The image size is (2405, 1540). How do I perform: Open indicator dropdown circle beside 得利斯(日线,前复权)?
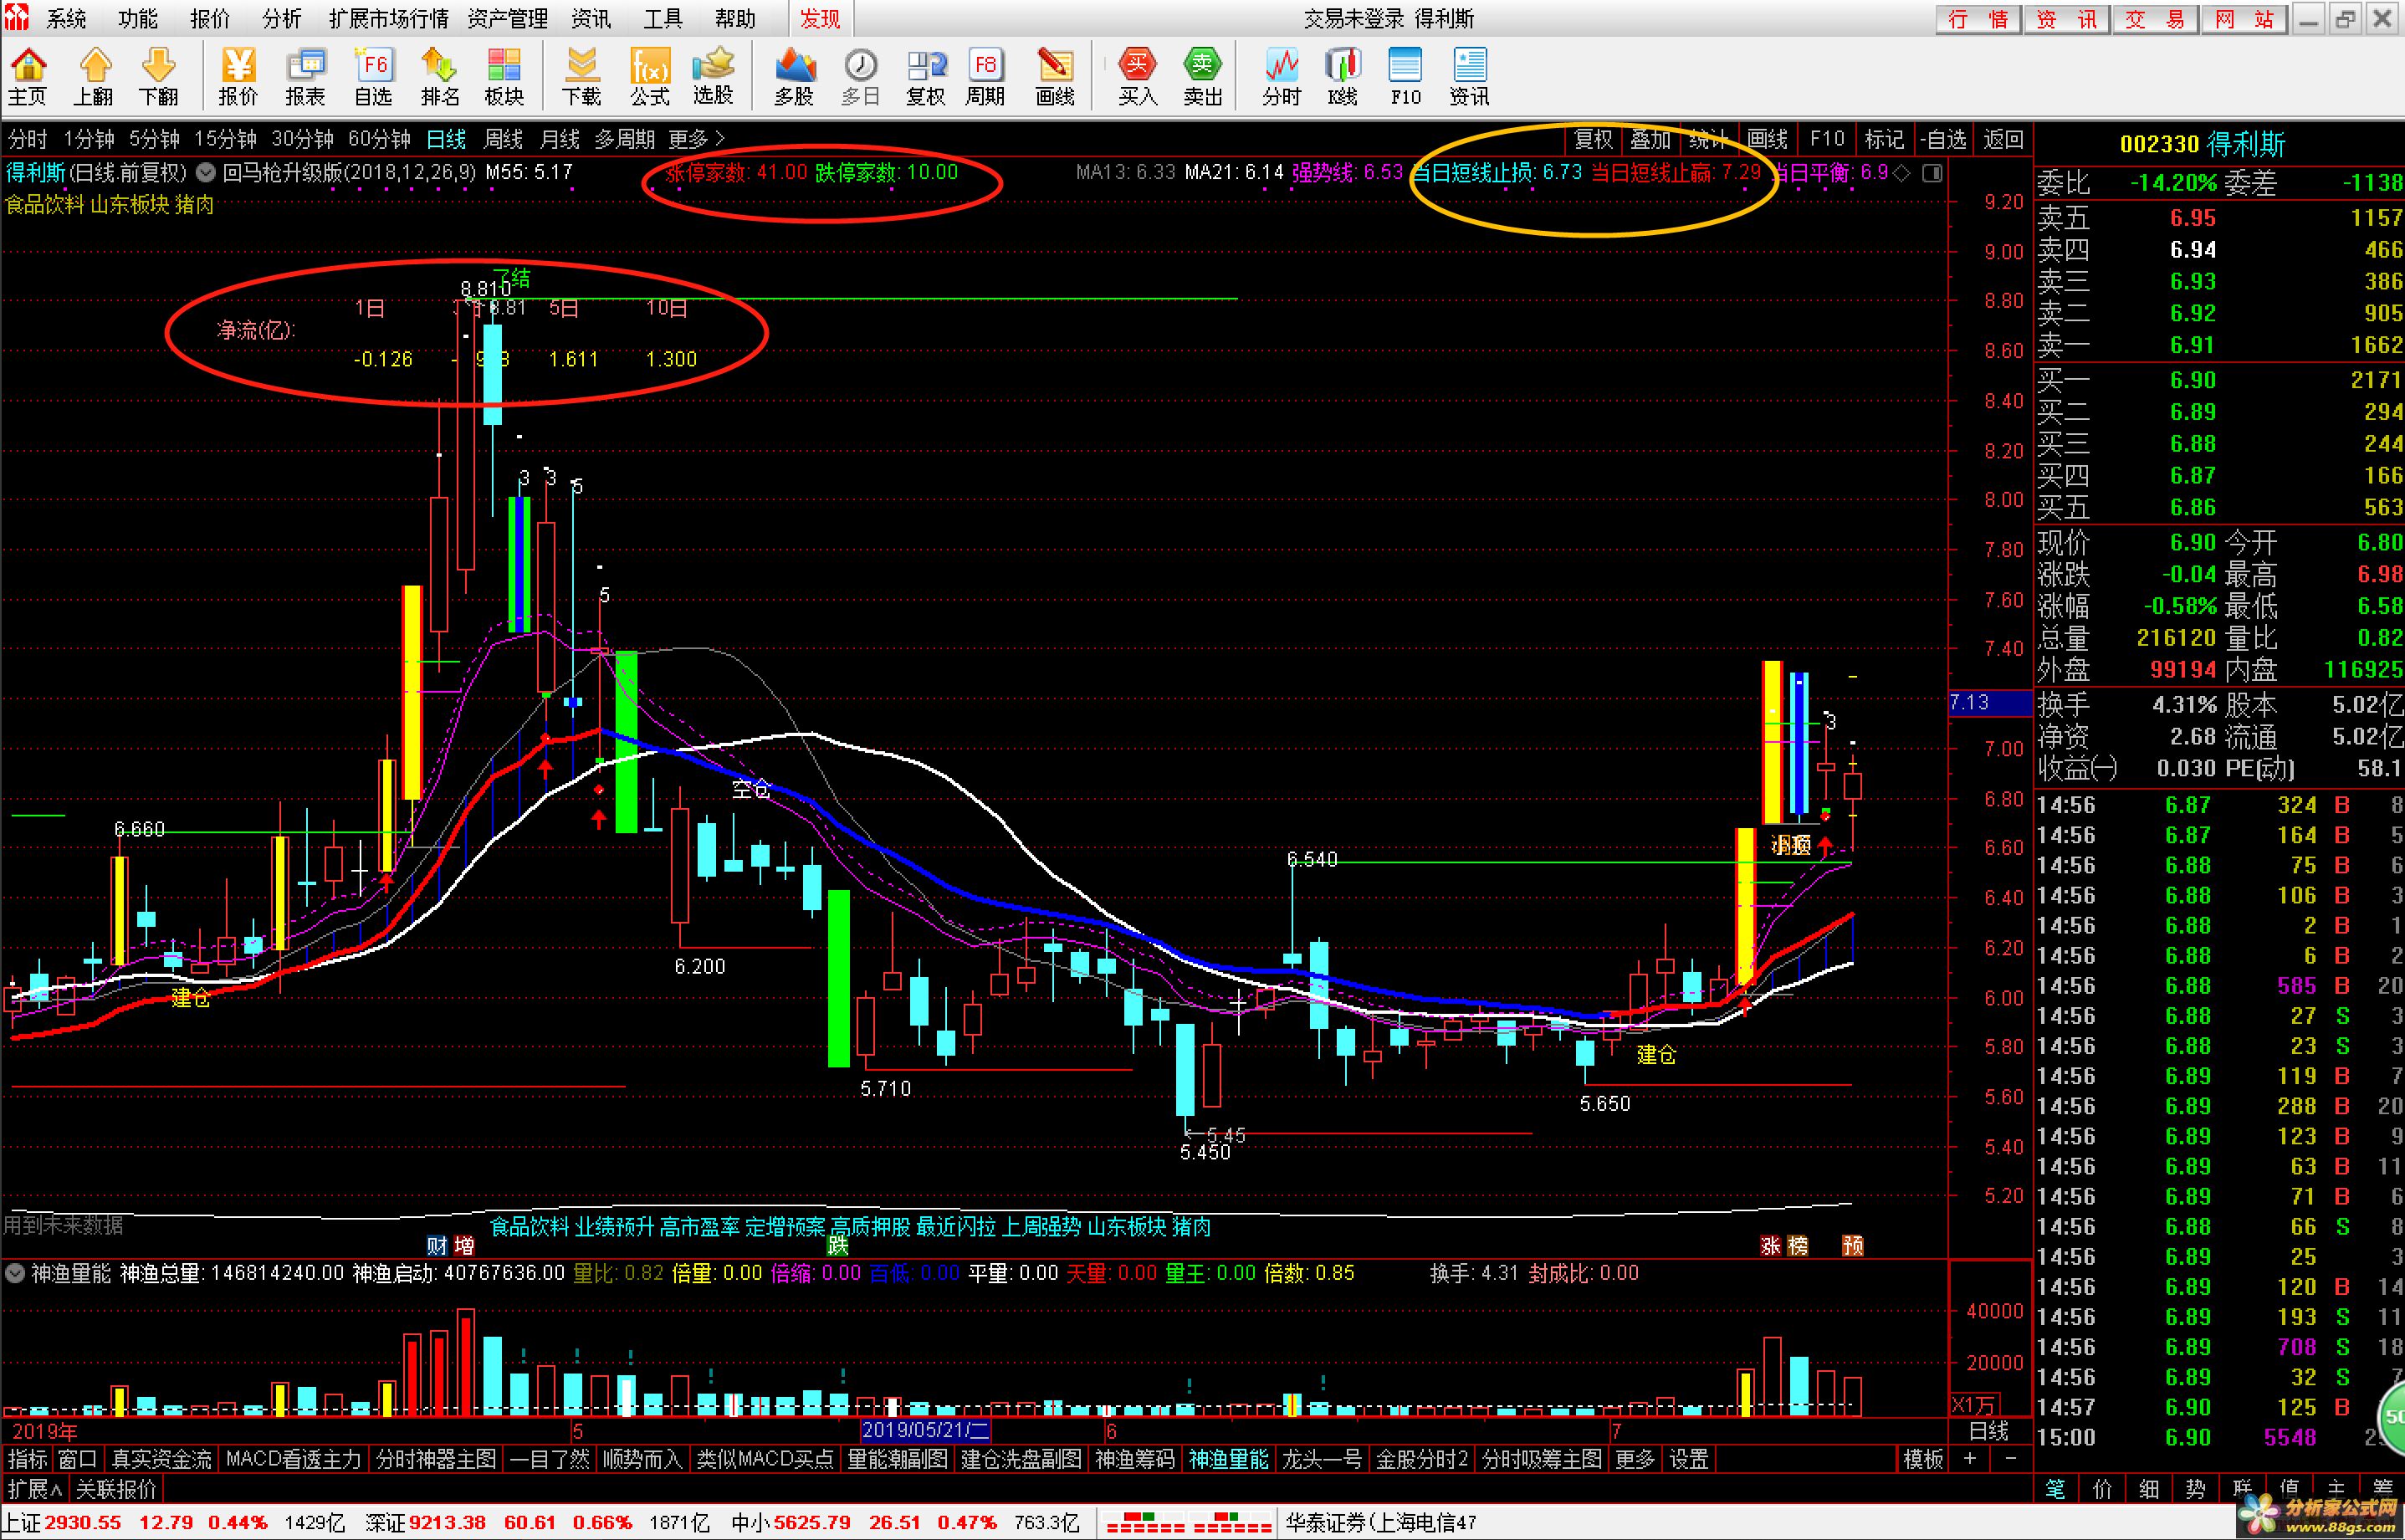click(x=205, y=172)
